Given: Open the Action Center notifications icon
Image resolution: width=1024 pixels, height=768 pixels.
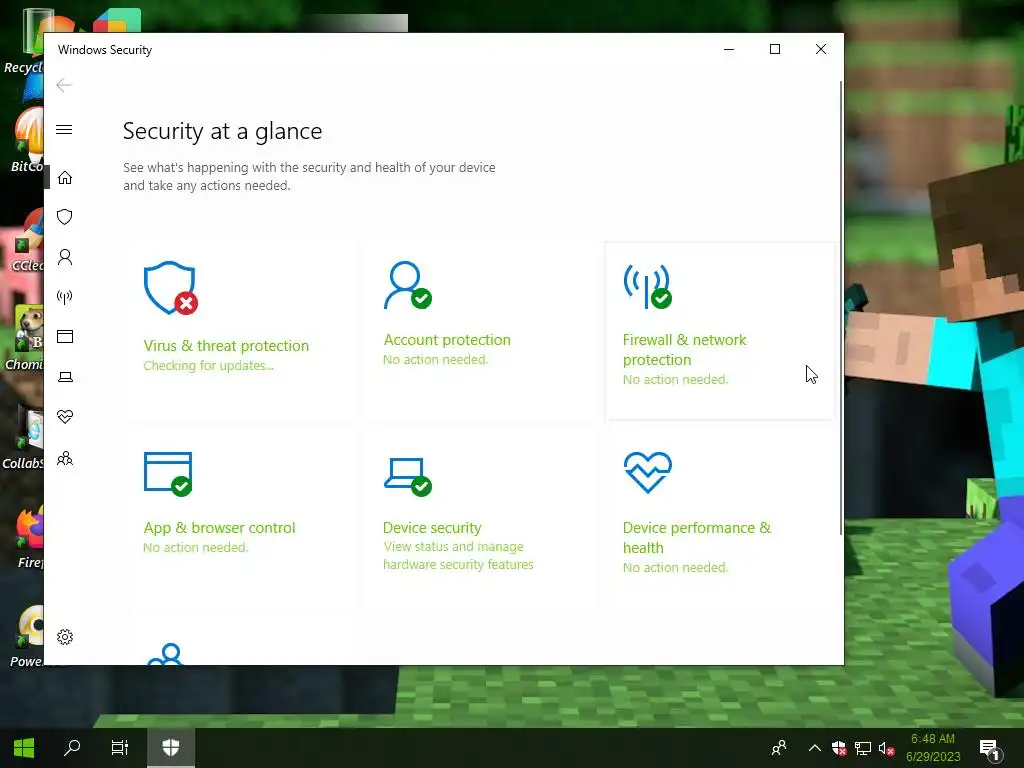Looking at the screenshot, I should [989, 749].
